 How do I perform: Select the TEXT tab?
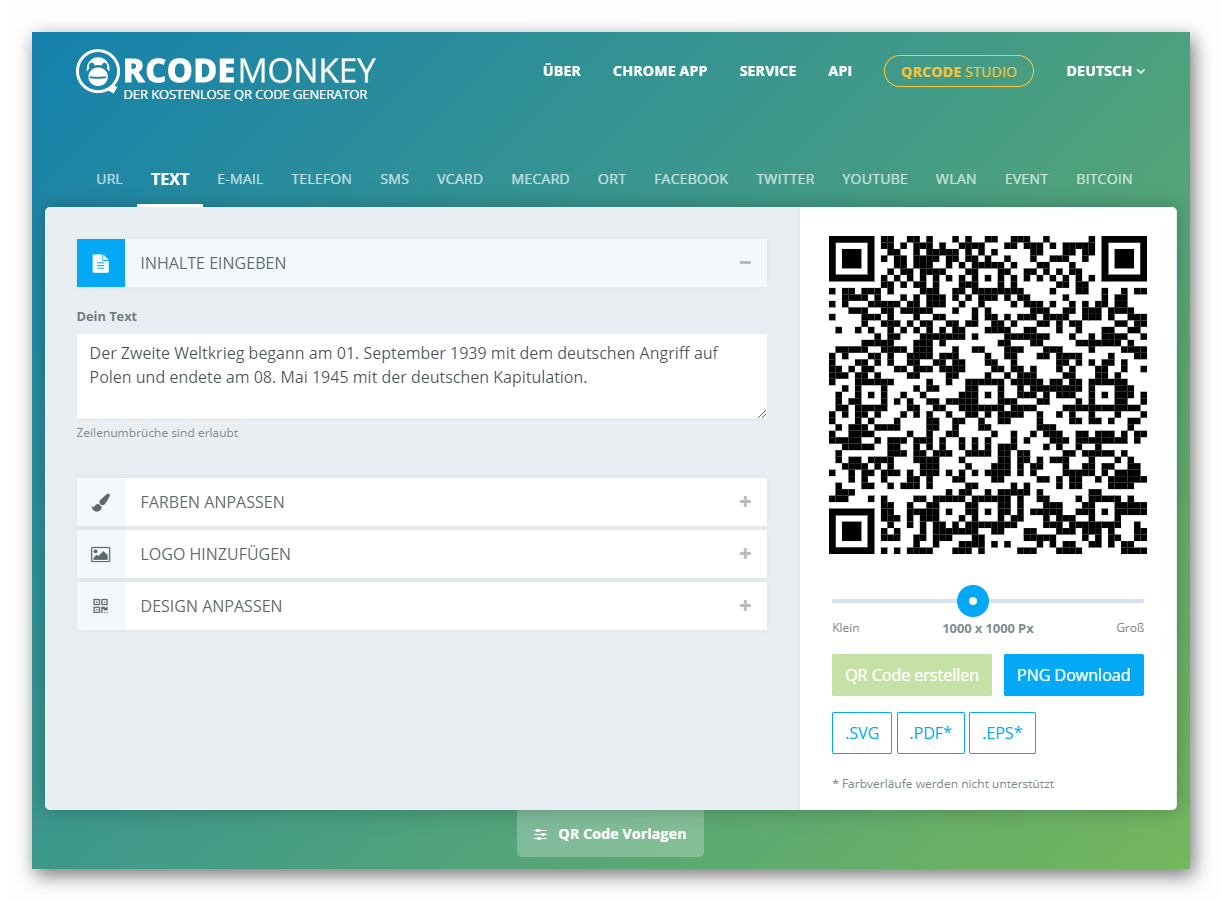[170, 179]
